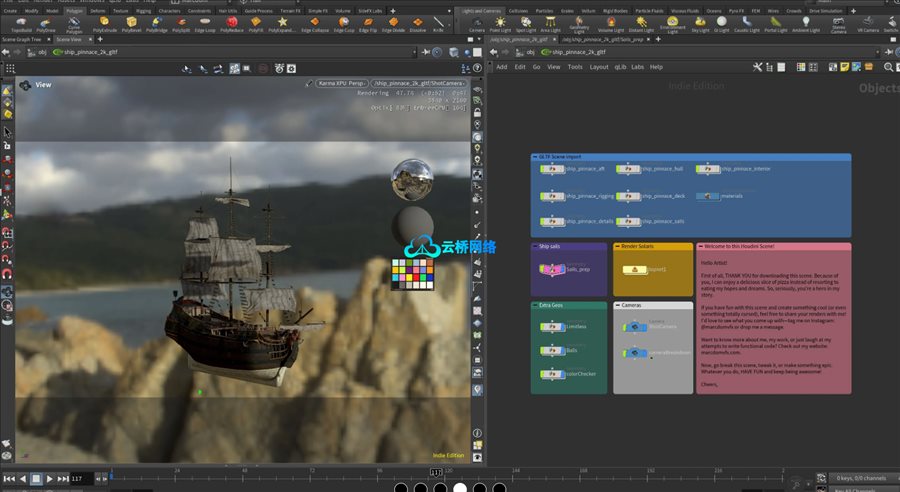The image size is (900, 492).
Task: Collapse the GLTF Scene Import network box
Action: (x=535, y=157)
